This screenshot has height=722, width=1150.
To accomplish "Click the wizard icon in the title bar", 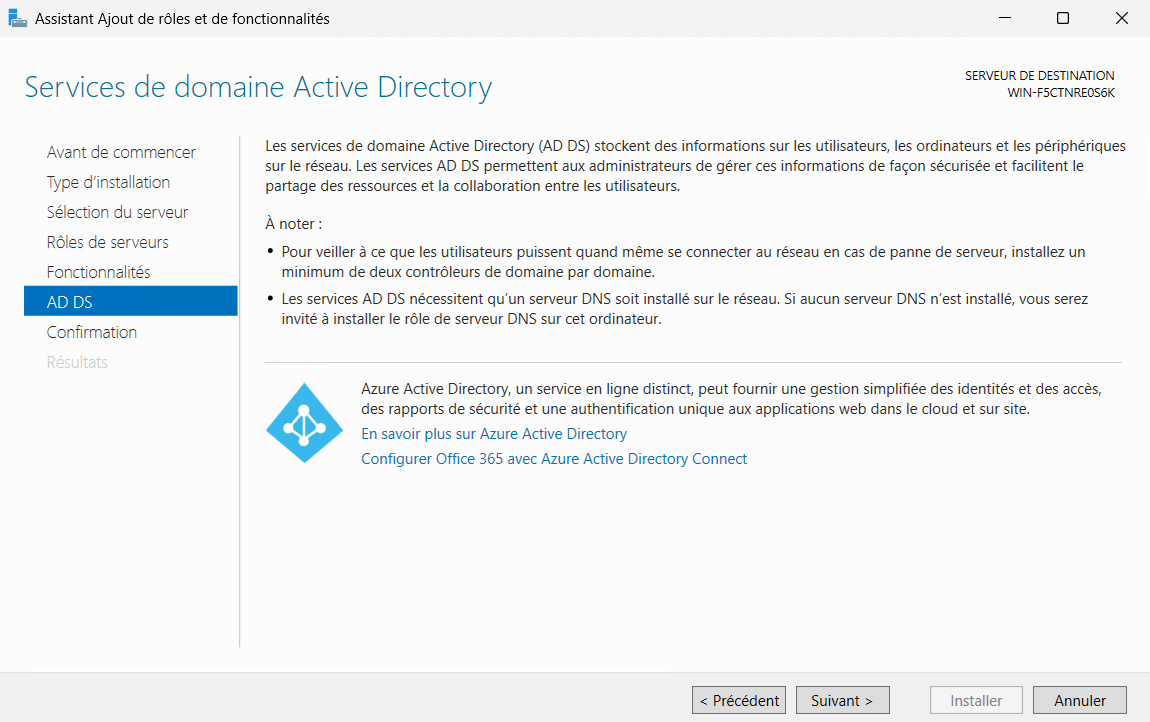I will pyautogui.click(x=18, y=18).
